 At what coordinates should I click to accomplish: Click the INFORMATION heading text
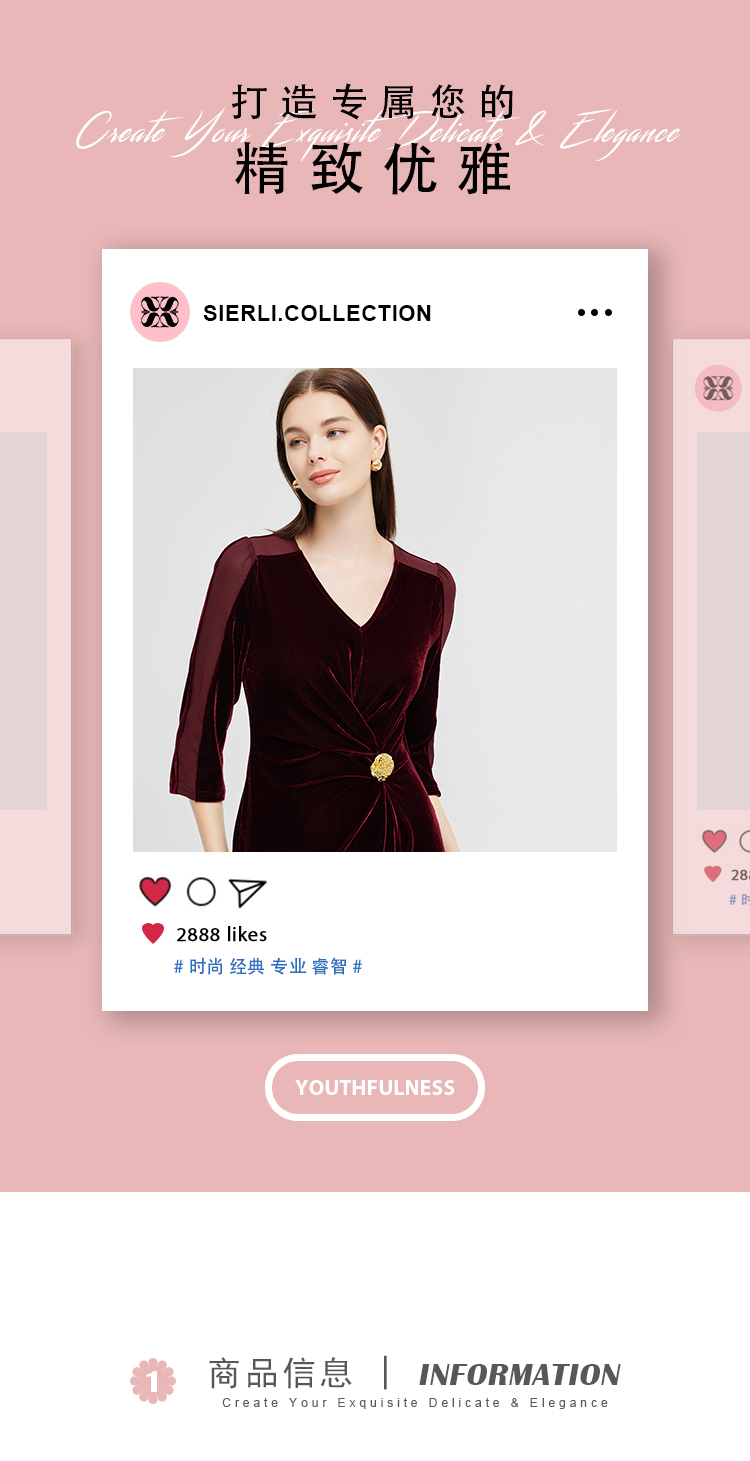tap(520, 1375)
